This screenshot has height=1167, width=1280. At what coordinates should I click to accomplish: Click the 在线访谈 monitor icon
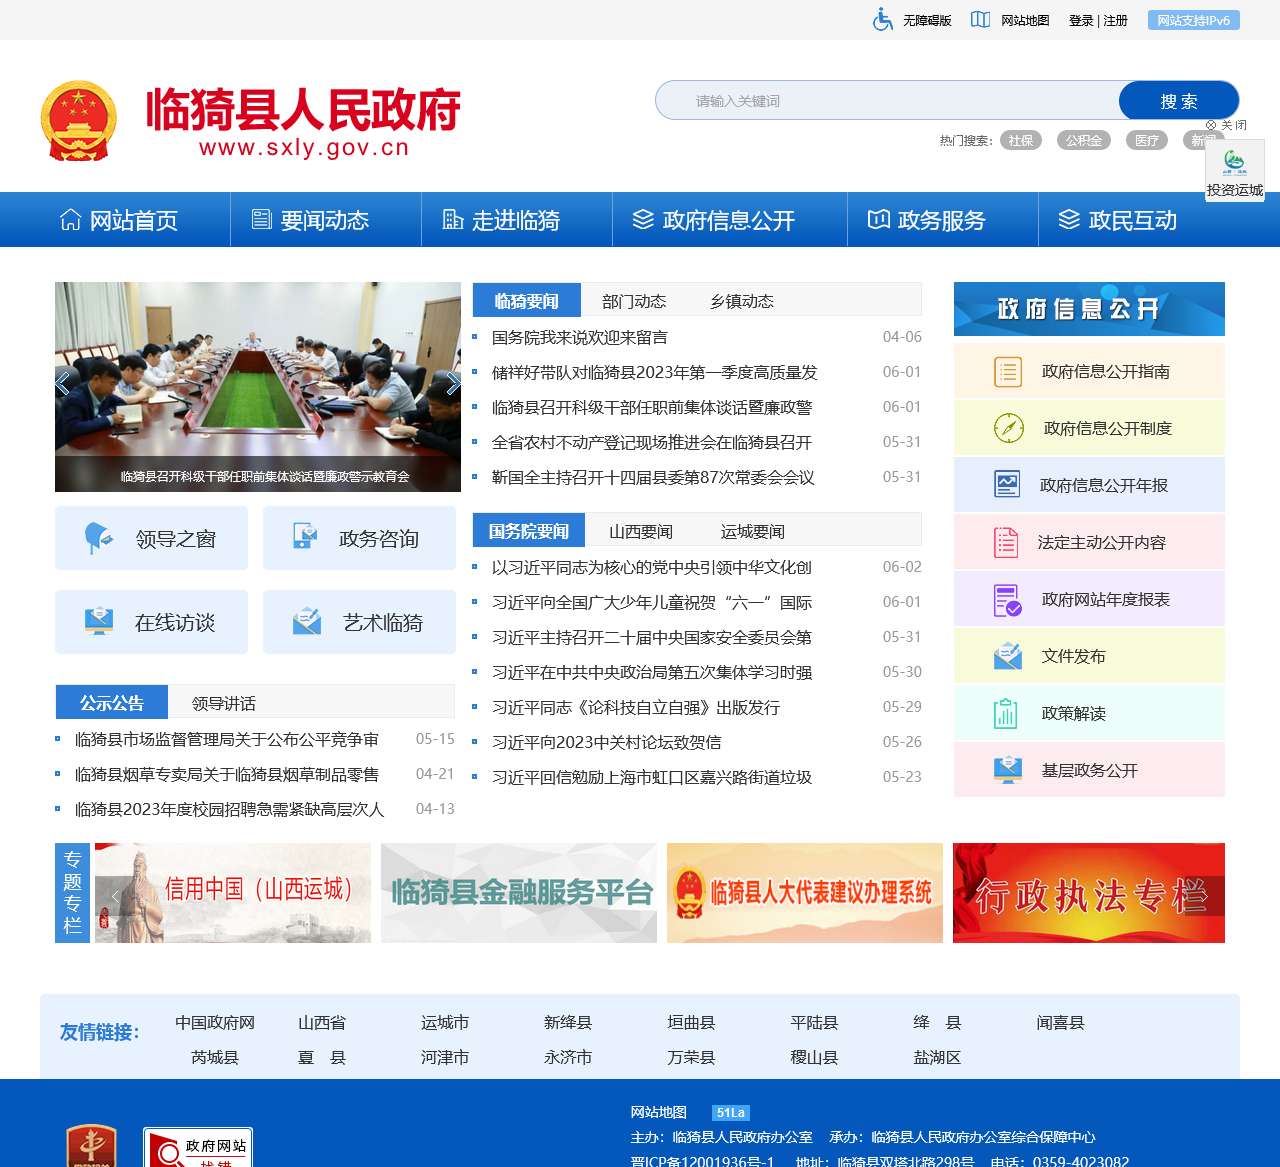pyautogui.click(x=98, y=622)
